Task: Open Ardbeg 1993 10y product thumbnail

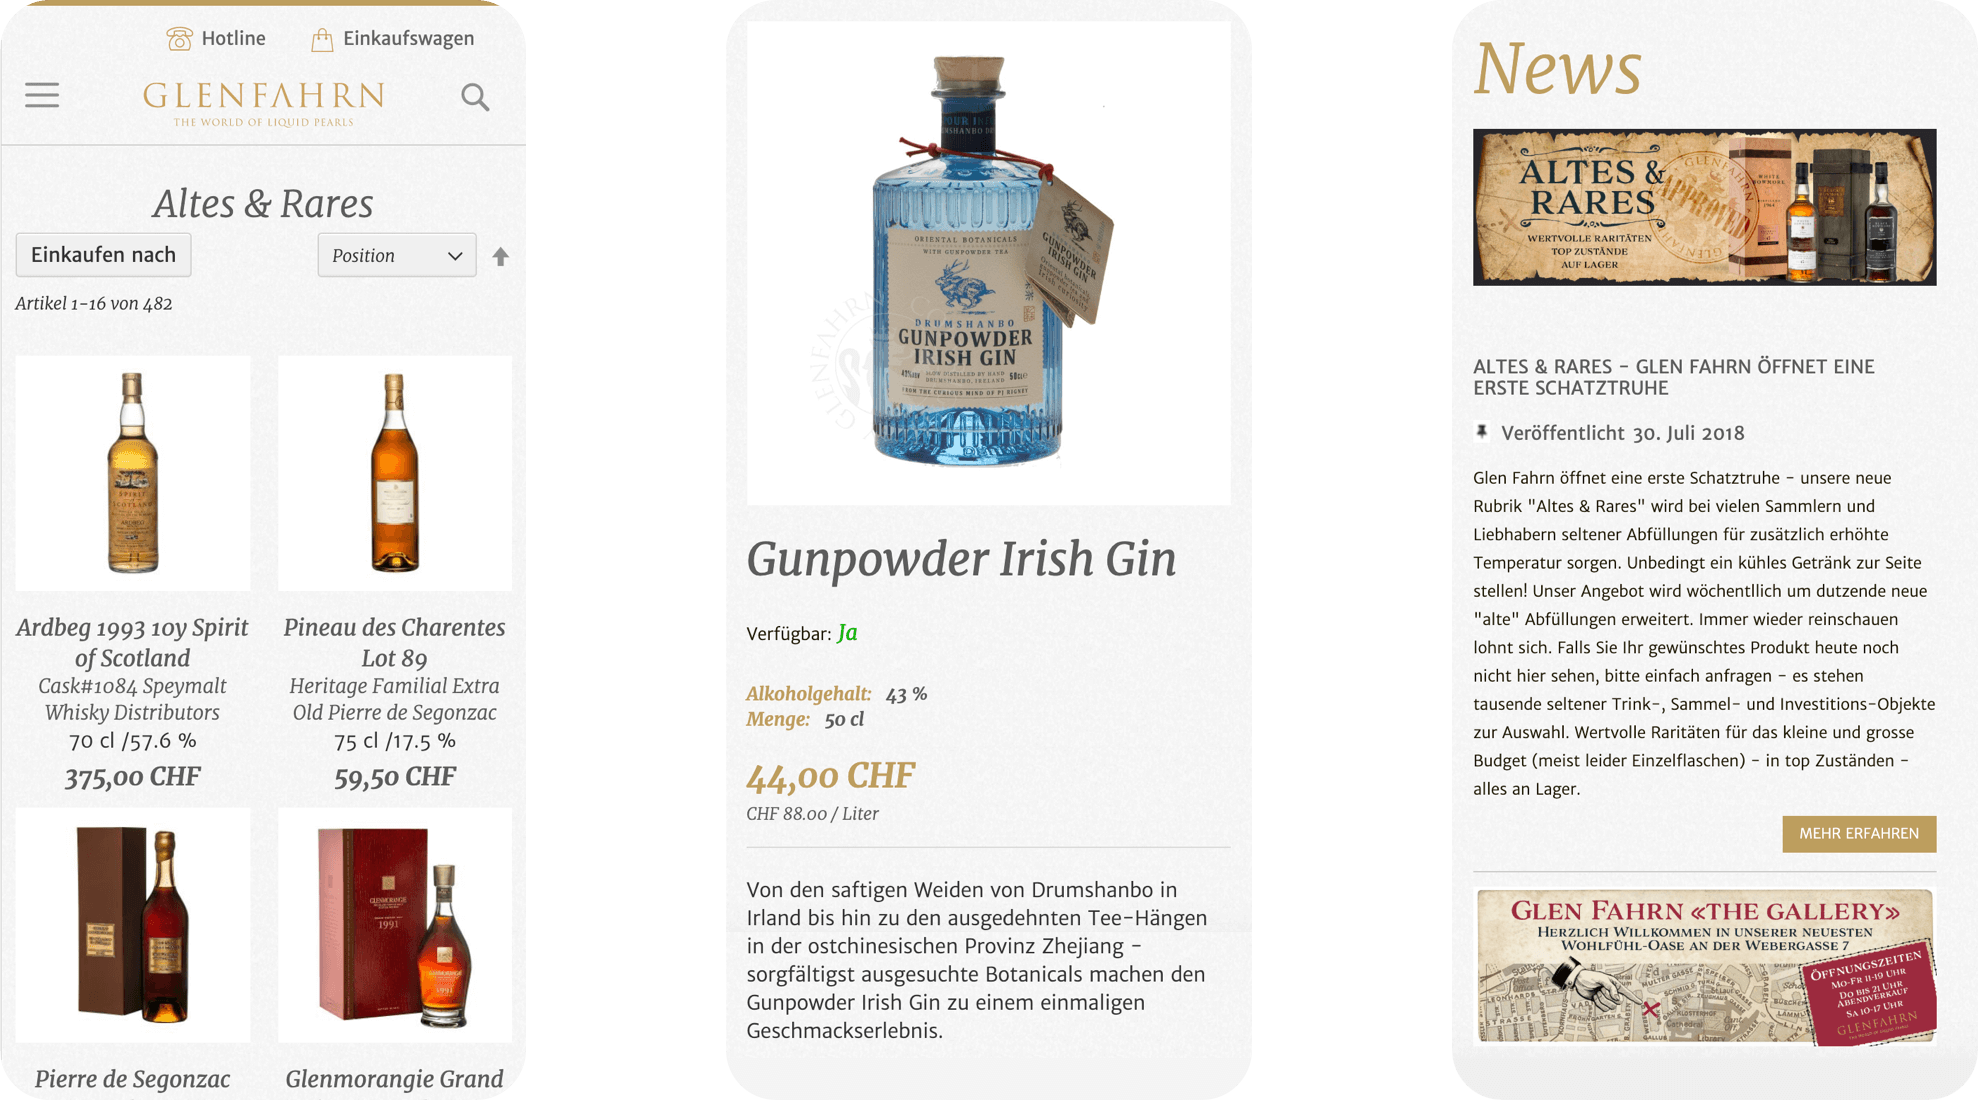Action: tap(133, 473)
